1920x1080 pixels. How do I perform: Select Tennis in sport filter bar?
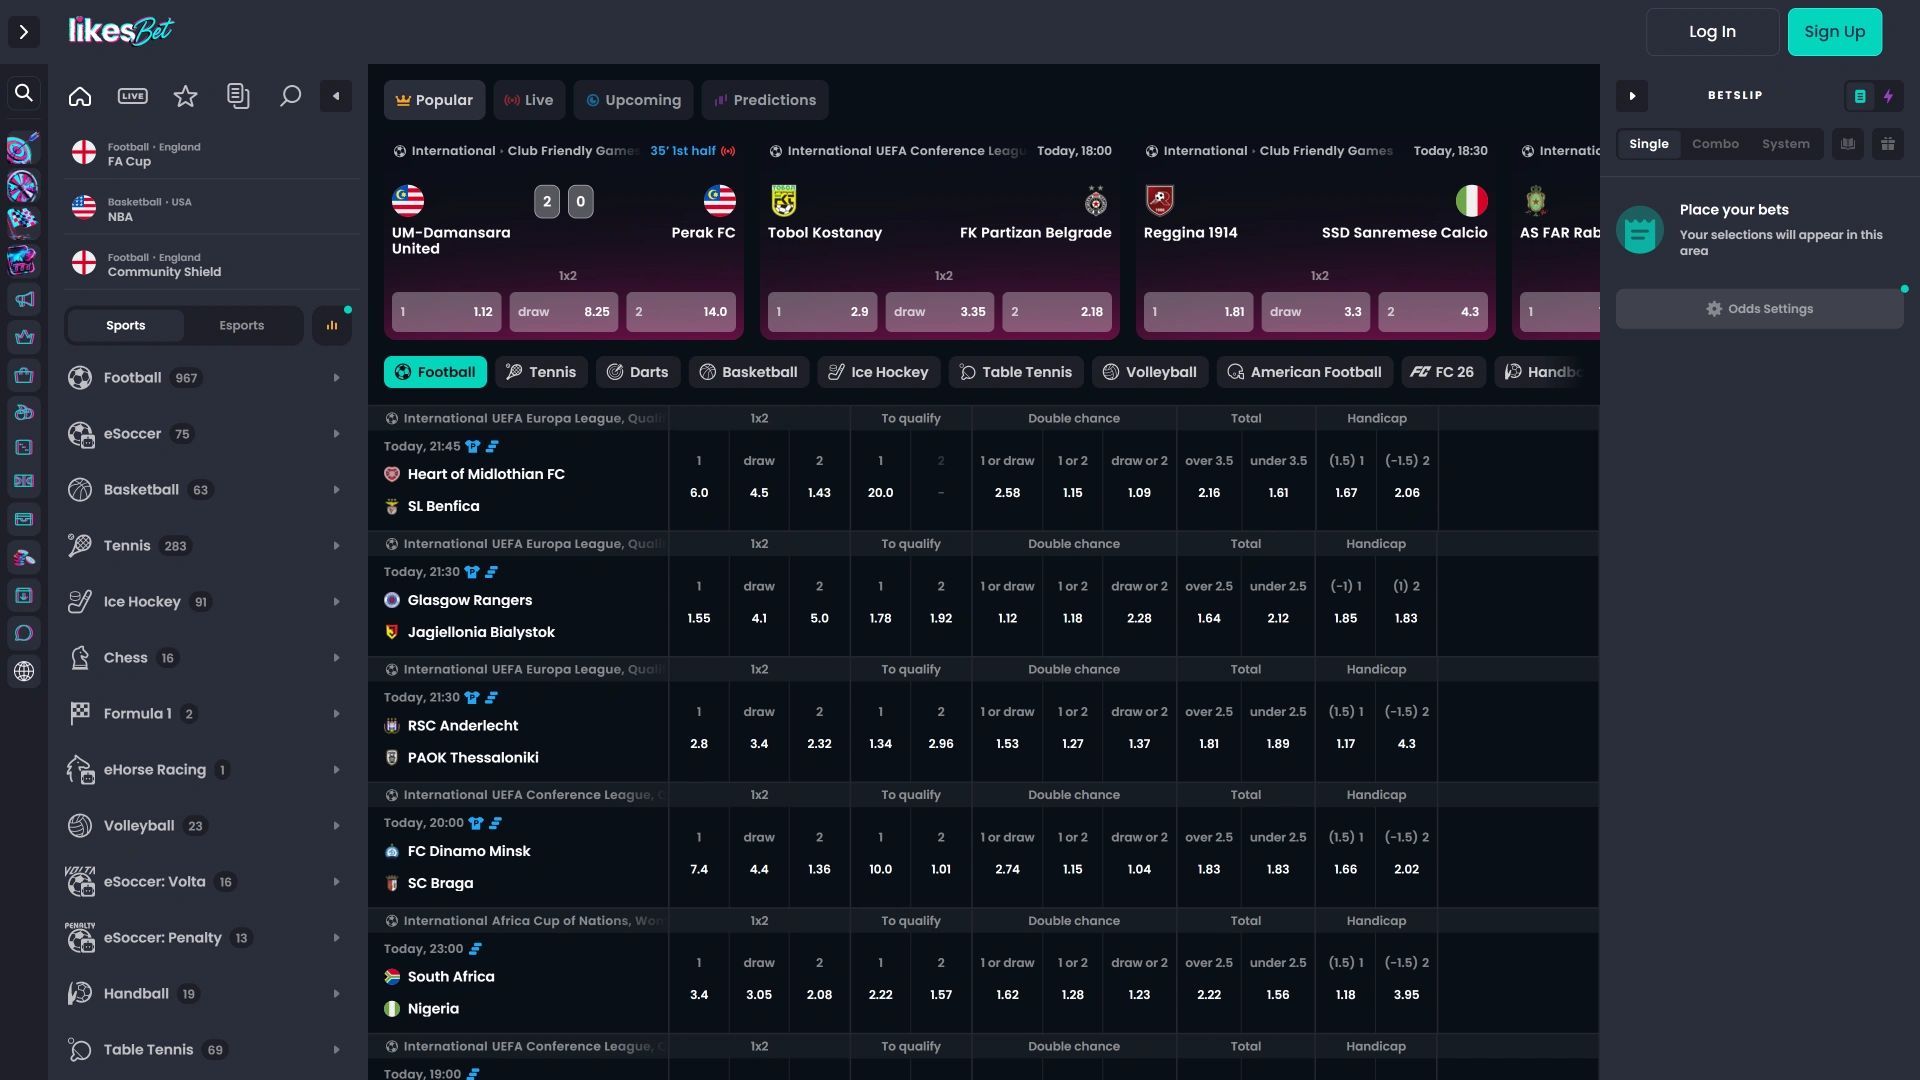[541, 372]
